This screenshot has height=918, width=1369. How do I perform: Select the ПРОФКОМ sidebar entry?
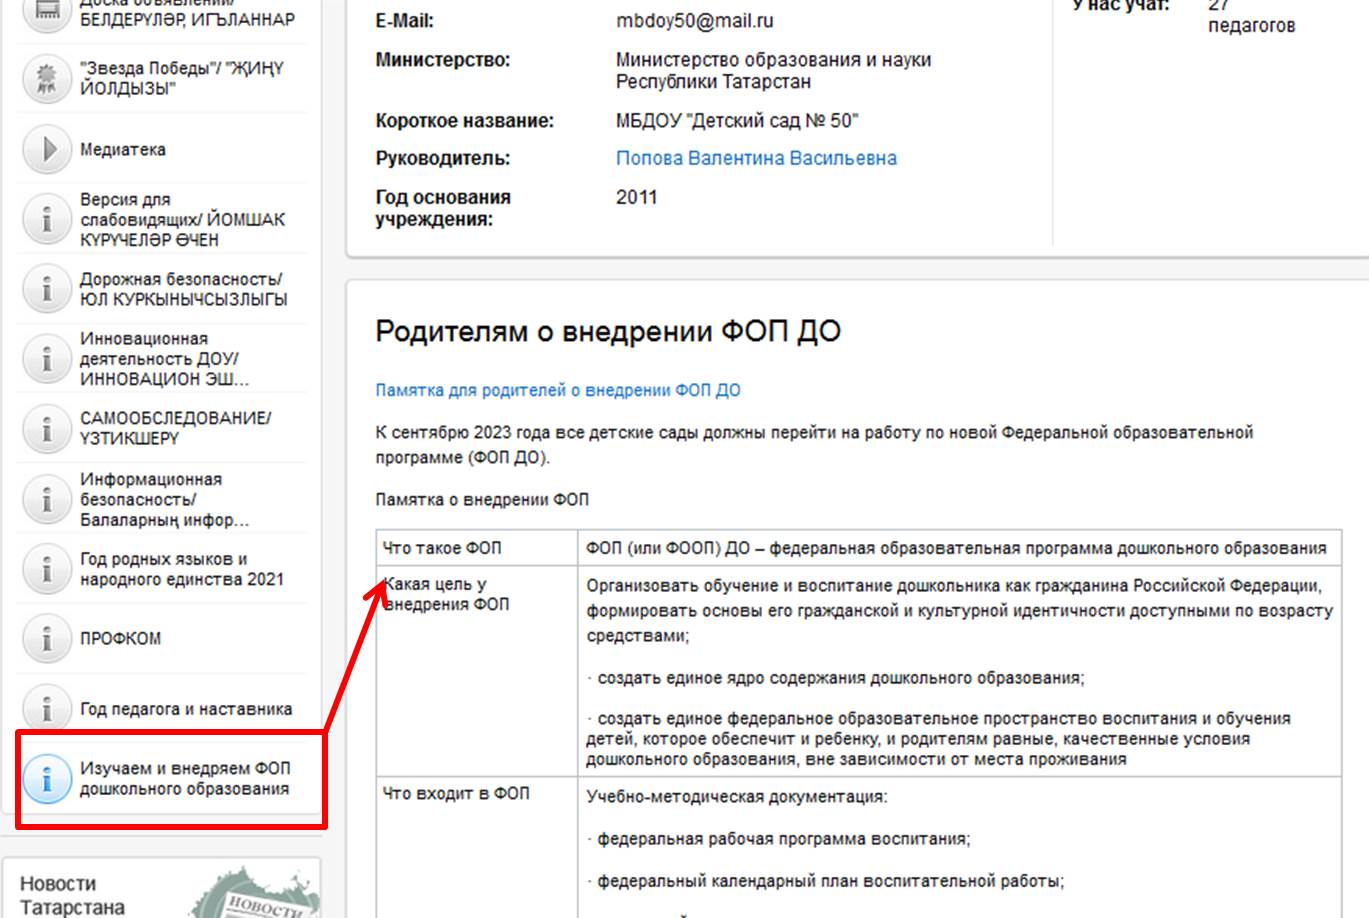(120, 639)
